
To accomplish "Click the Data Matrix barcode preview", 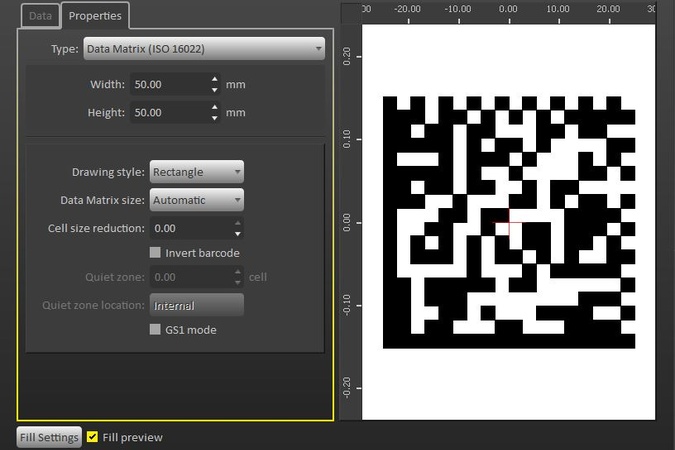I will point(508,222).
